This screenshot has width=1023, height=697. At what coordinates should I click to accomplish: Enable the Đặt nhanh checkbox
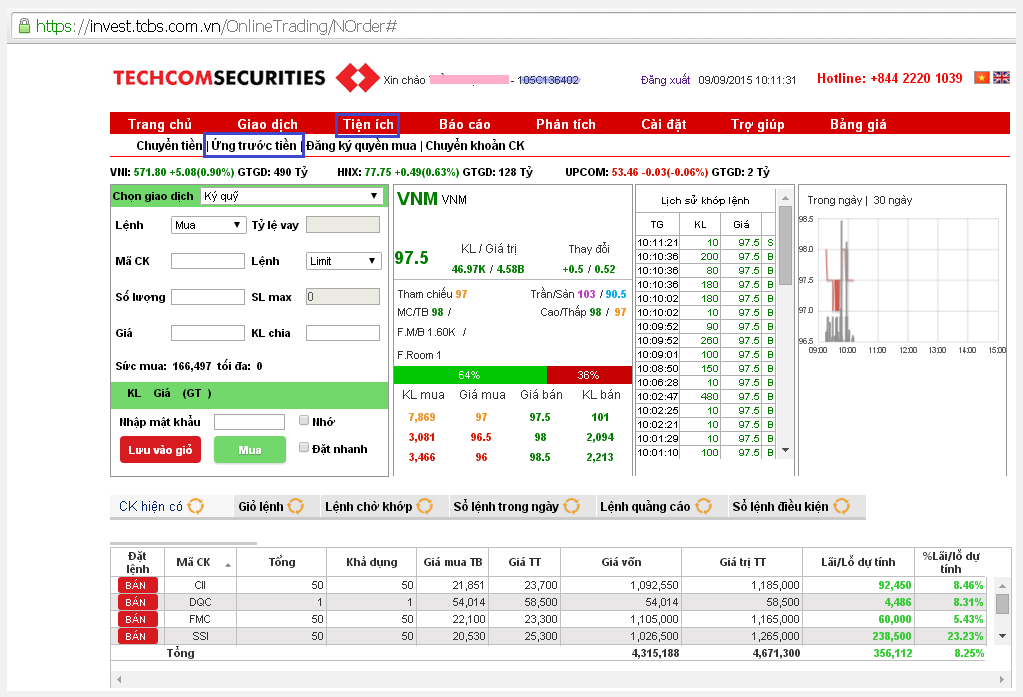tap(303, 447)
